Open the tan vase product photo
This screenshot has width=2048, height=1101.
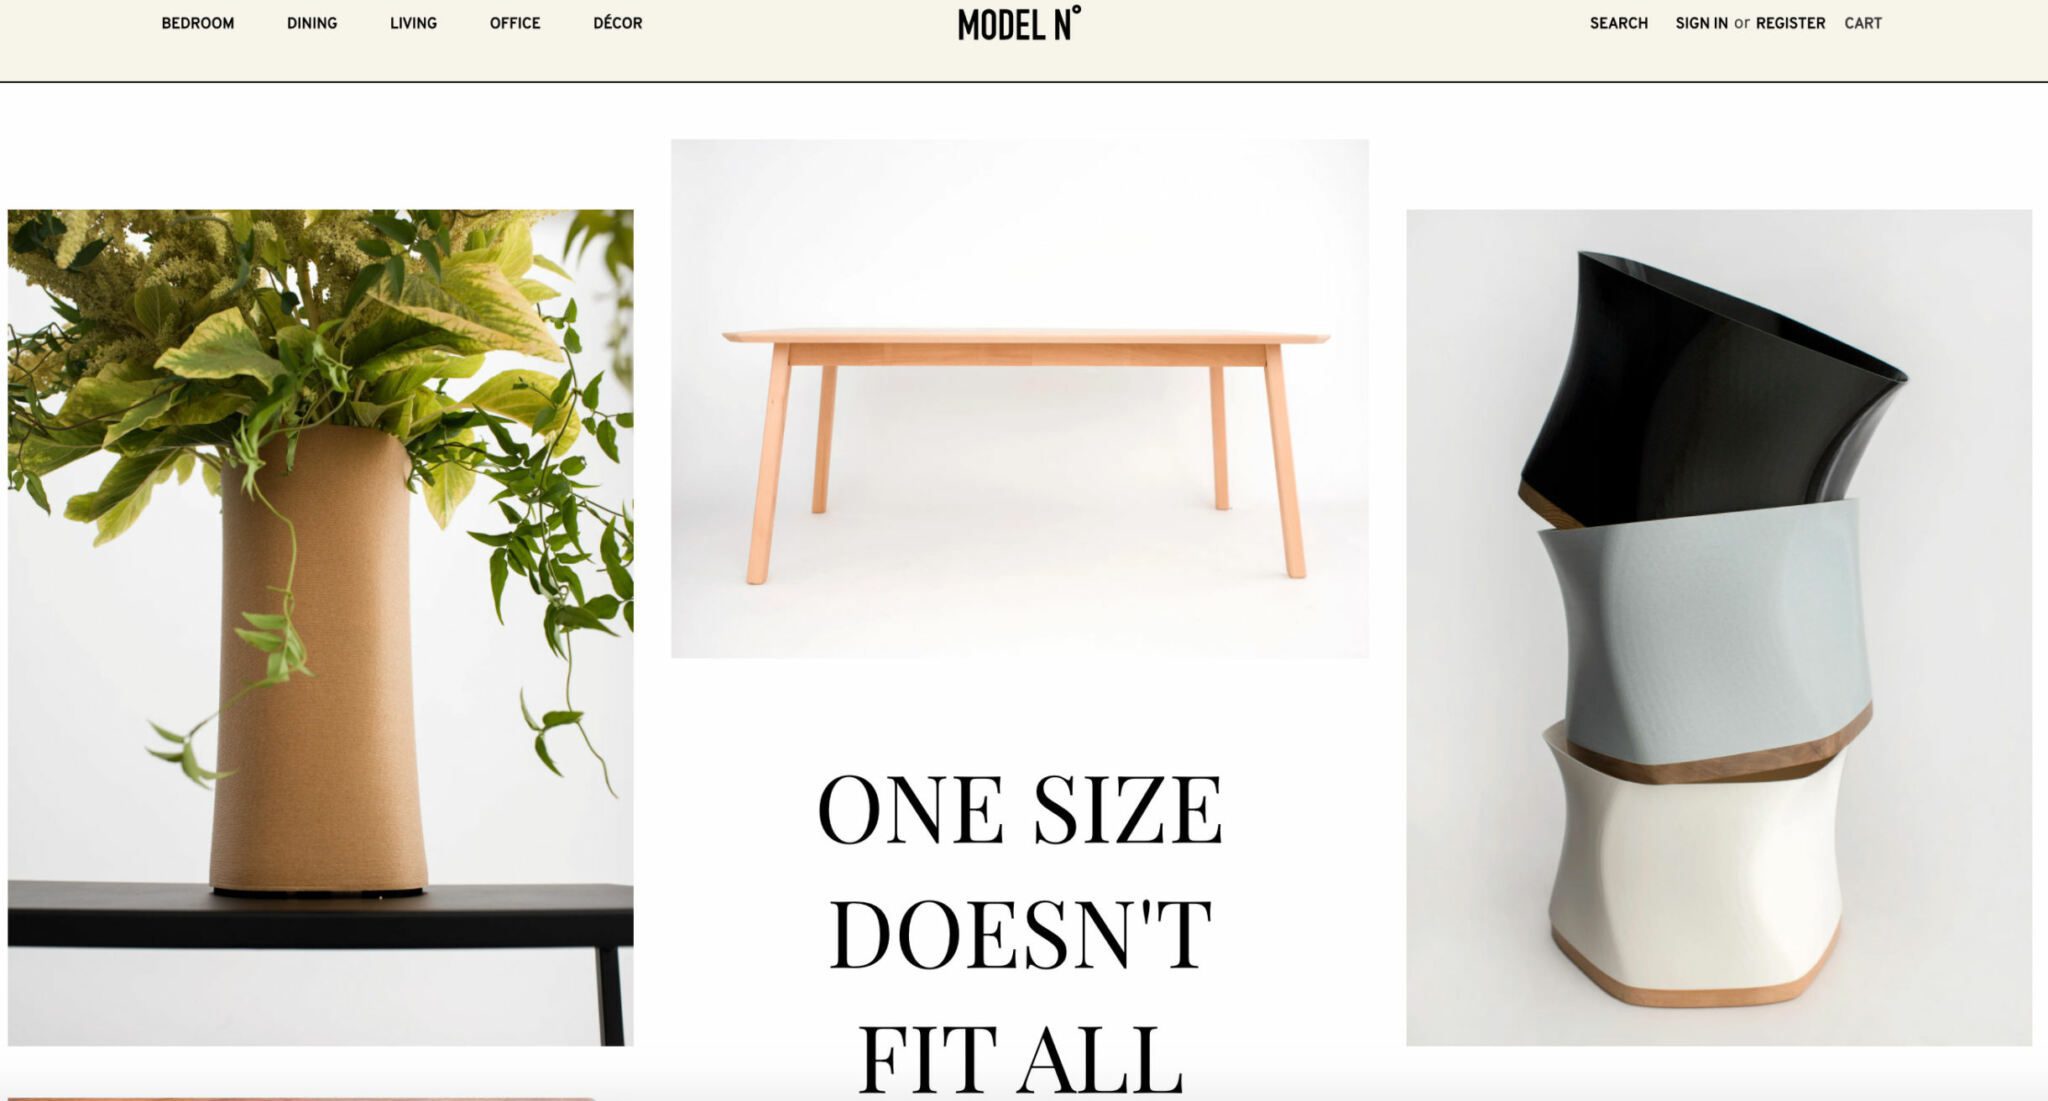click(320, 627)
